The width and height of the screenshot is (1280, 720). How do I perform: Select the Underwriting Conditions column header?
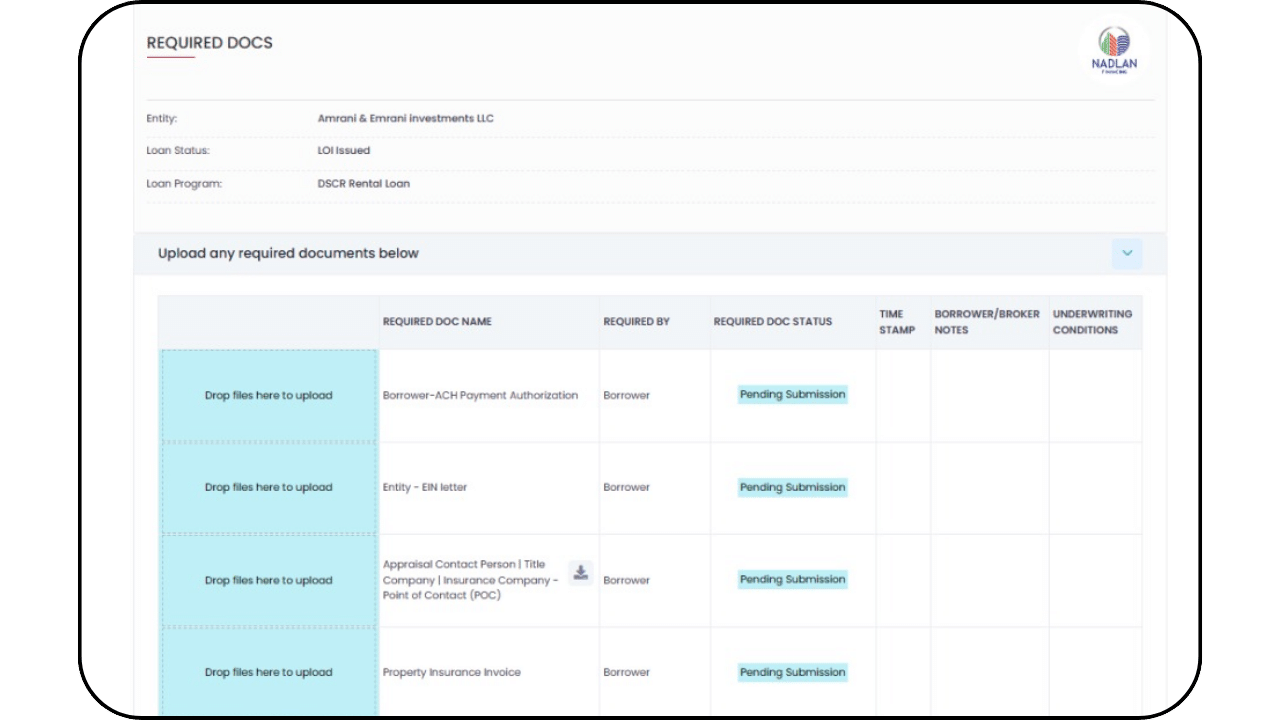[1092, 322]
